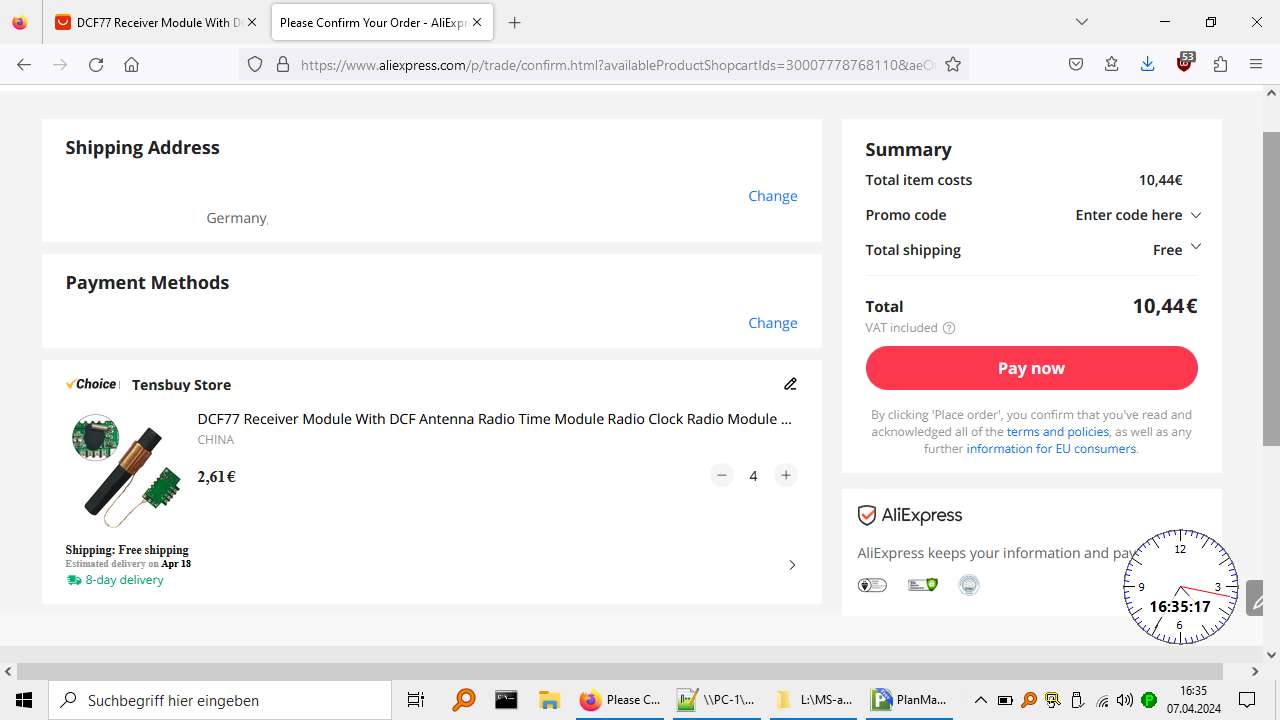Go back to the previous page
The height and width of the screenshot is (720, 1280).
click(24, 64)
